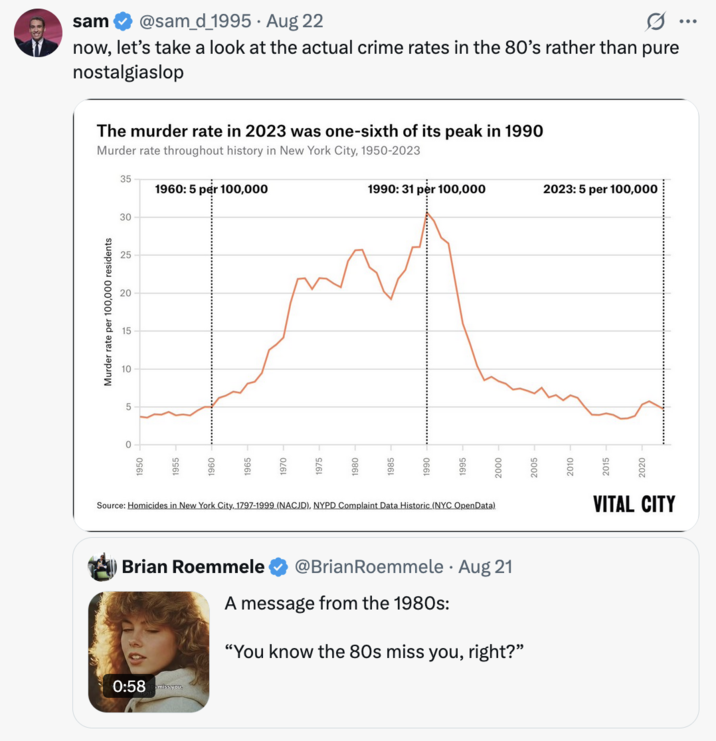Open the Brian Roemmele display name

(x=193, y=567)
